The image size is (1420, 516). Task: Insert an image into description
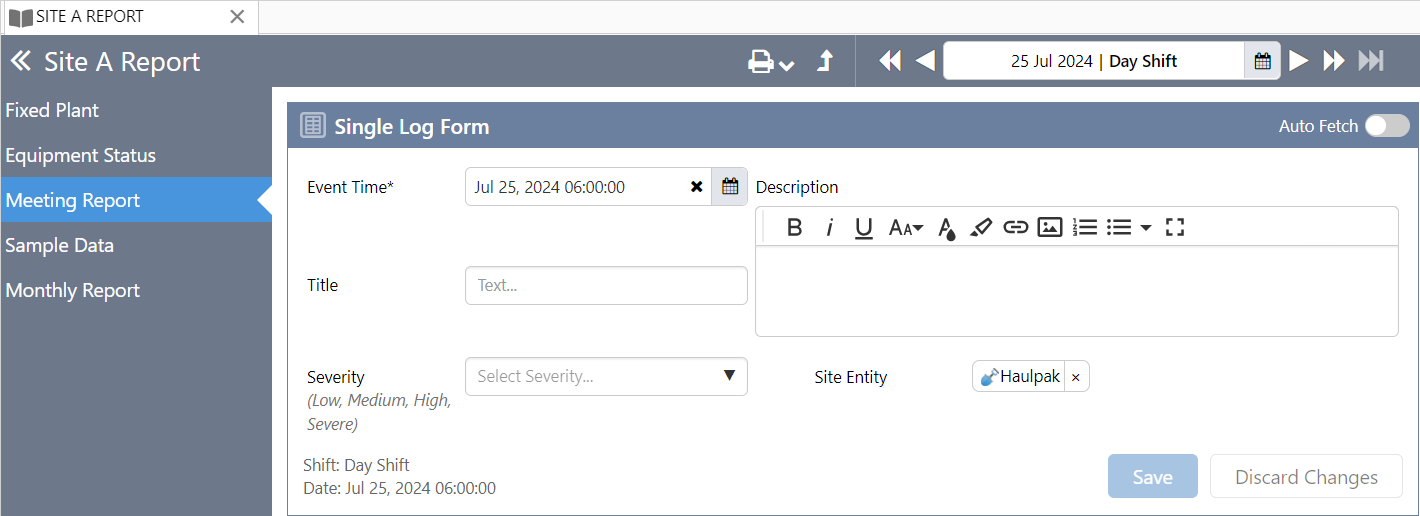pyautogui.click(x=1049, y=227)
